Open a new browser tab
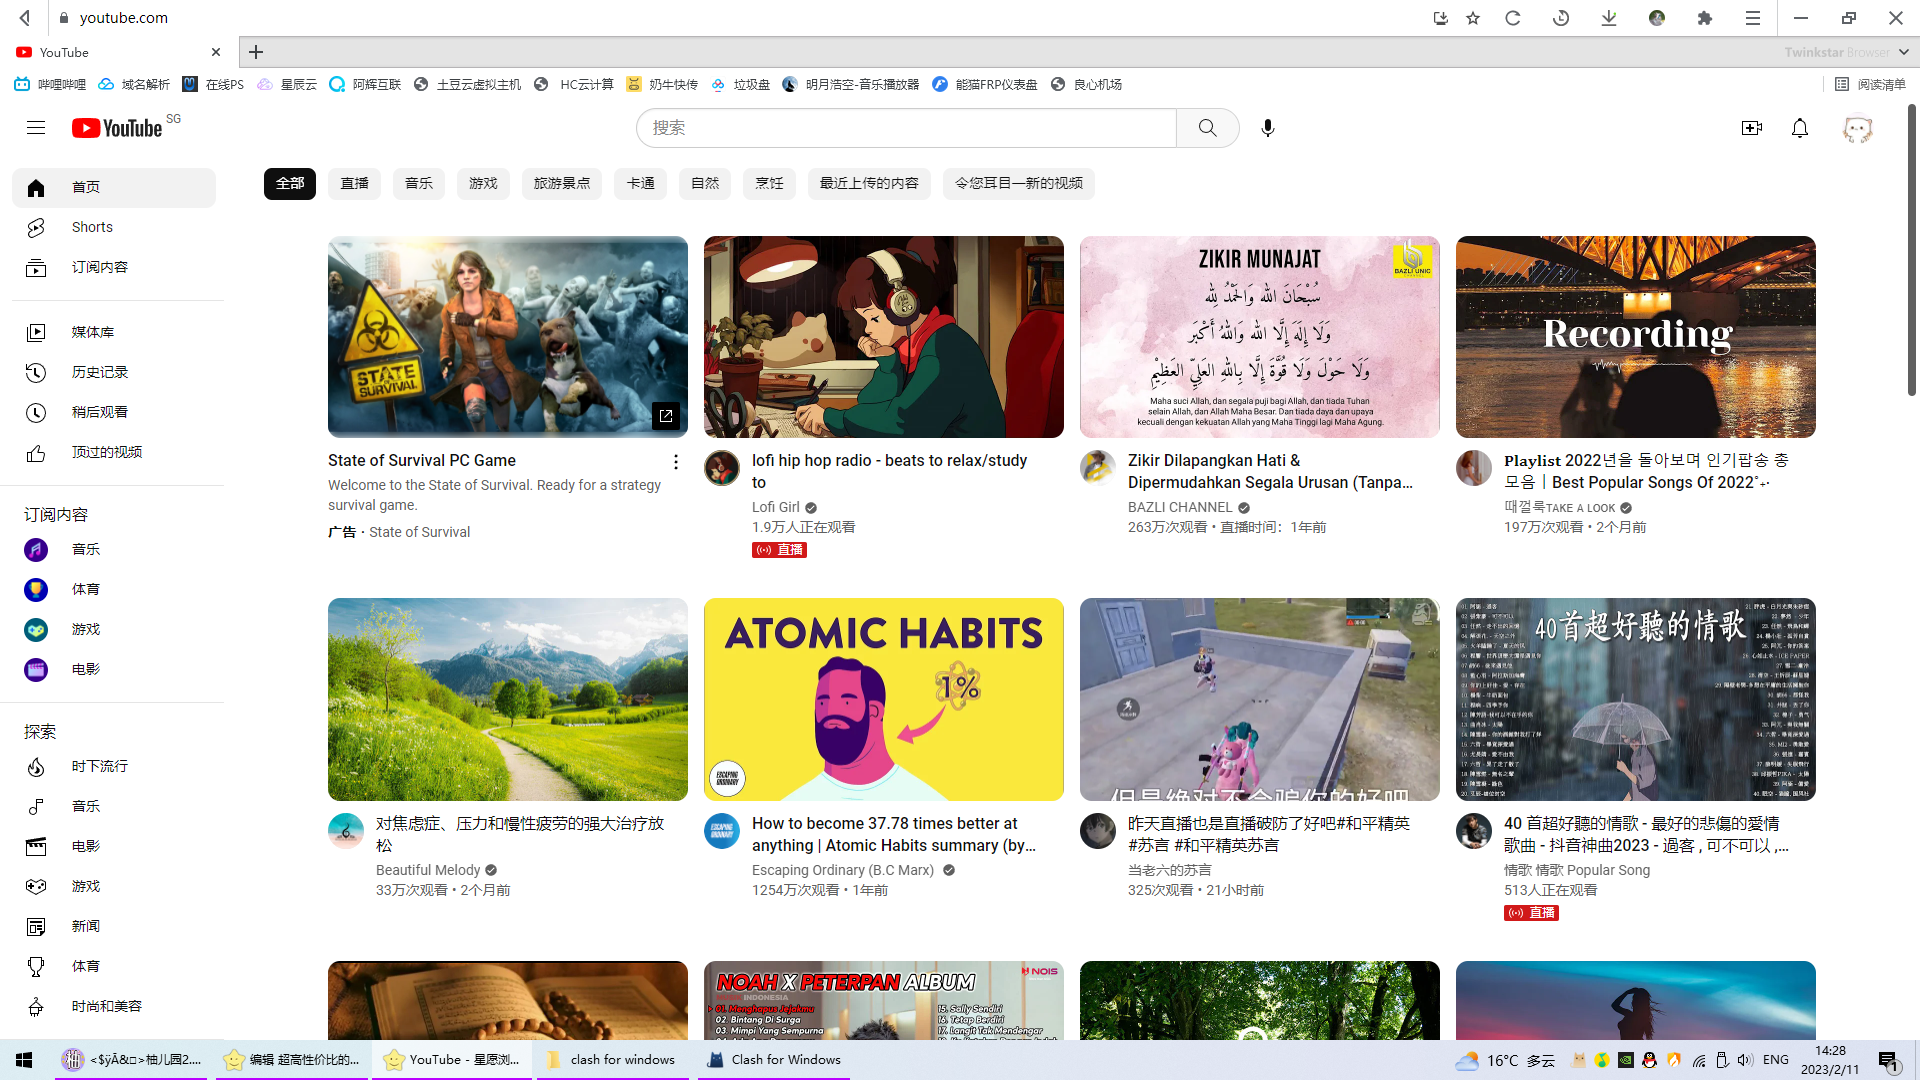 coord(256,52)
